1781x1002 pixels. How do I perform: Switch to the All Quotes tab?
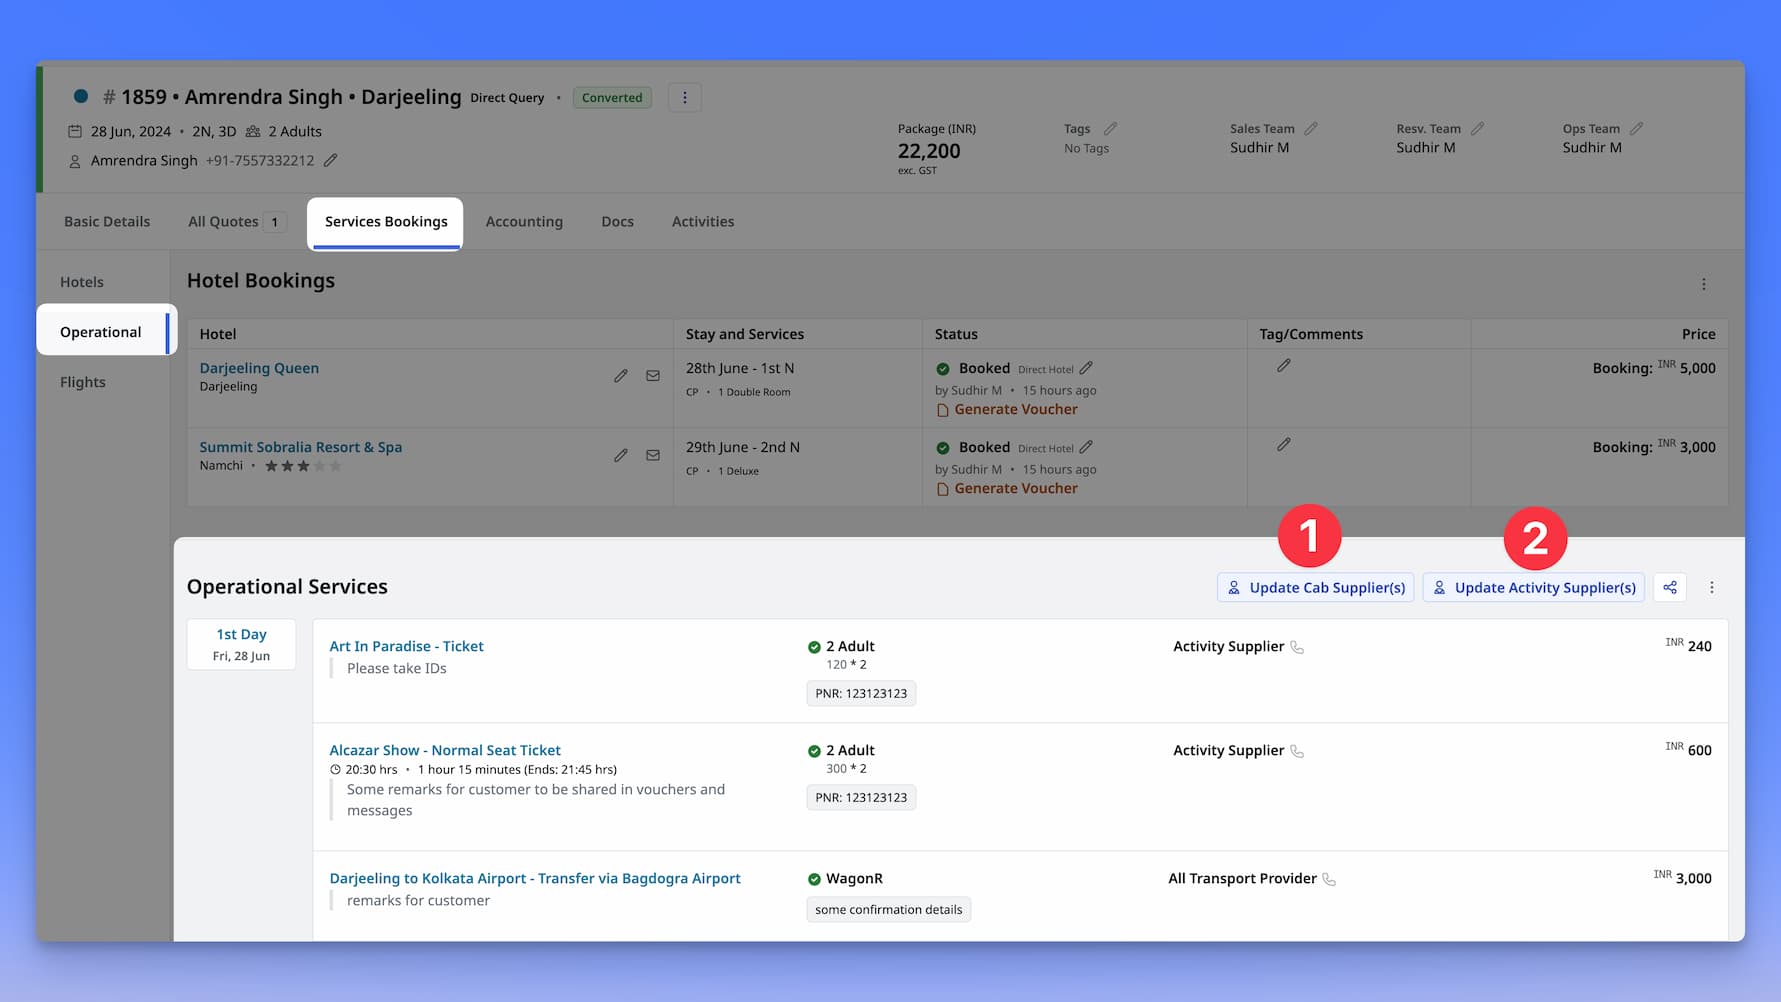point(225,221)
